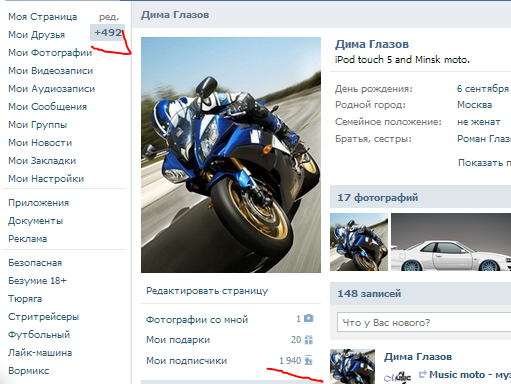Open Мои Сообщения
Image resolution: width=511 pixels, height=384 pixels.
48,107
